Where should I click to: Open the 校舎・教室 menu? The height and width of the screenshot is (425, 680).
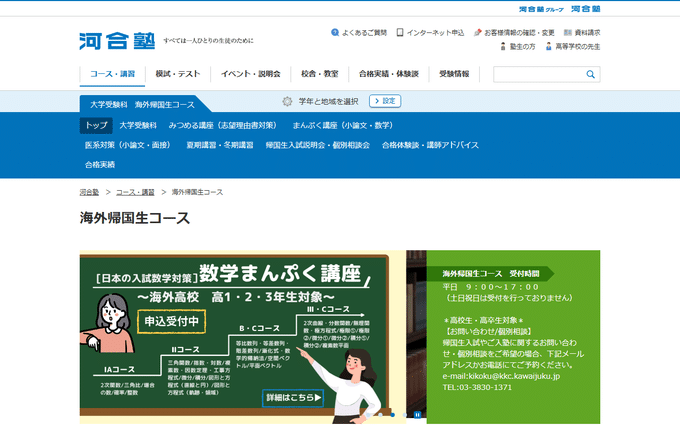pyautogui.click(x=320, y=74)
